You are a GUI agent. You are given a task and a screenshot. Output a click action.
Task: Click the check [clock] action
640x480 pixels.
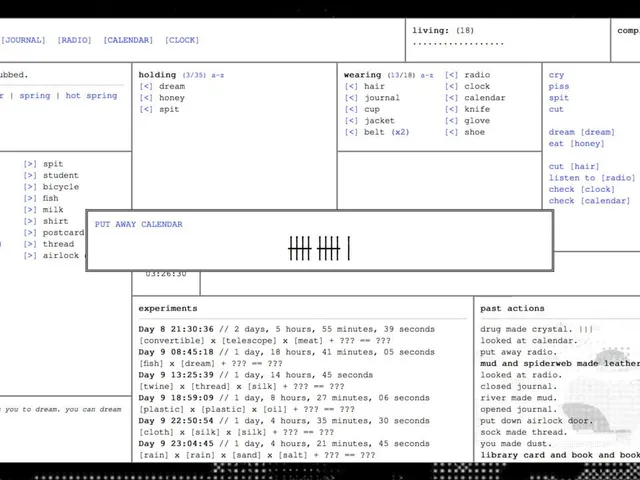[582, 189]
